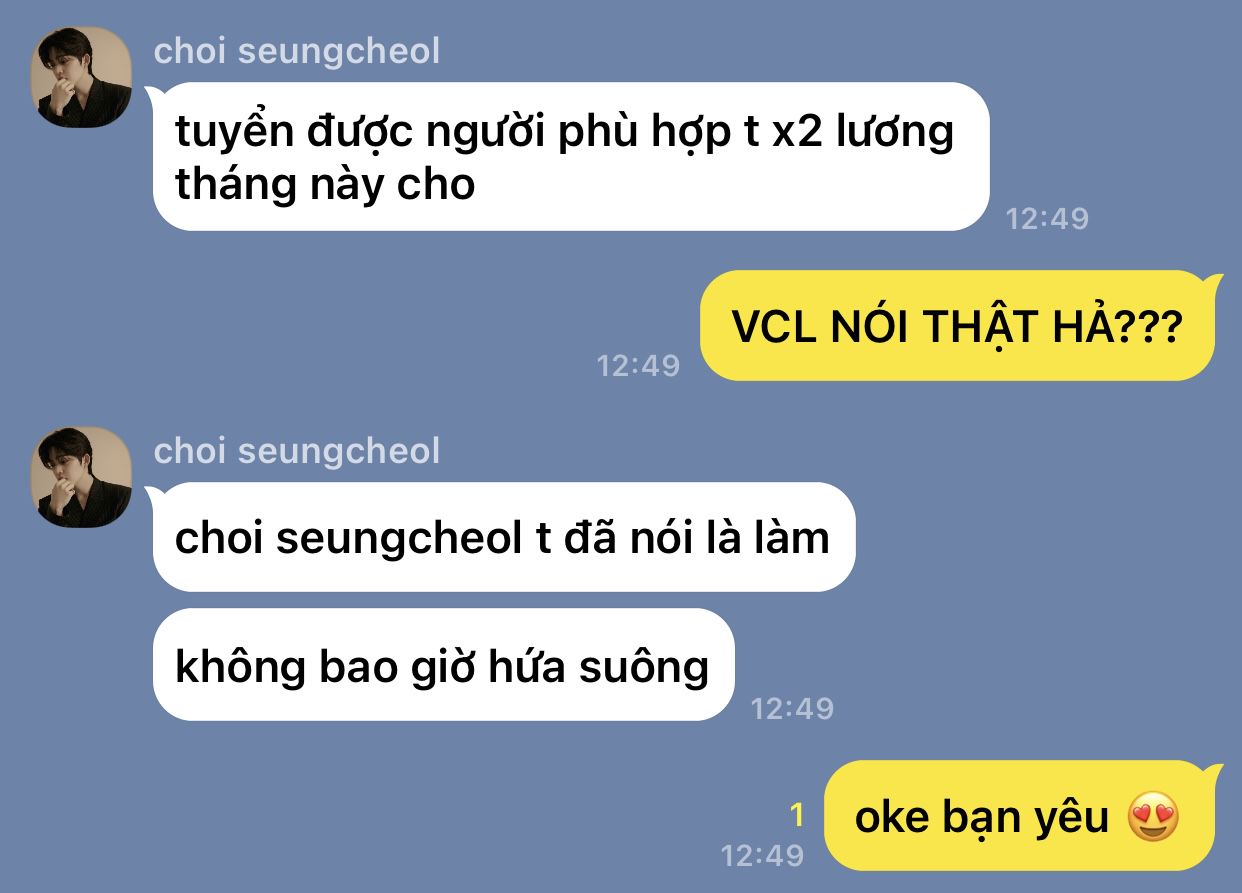The width and height of the screenshot is (1242, 893).
Task: Tap the yellow '1' read count indicator
Action: coord(797,816)
